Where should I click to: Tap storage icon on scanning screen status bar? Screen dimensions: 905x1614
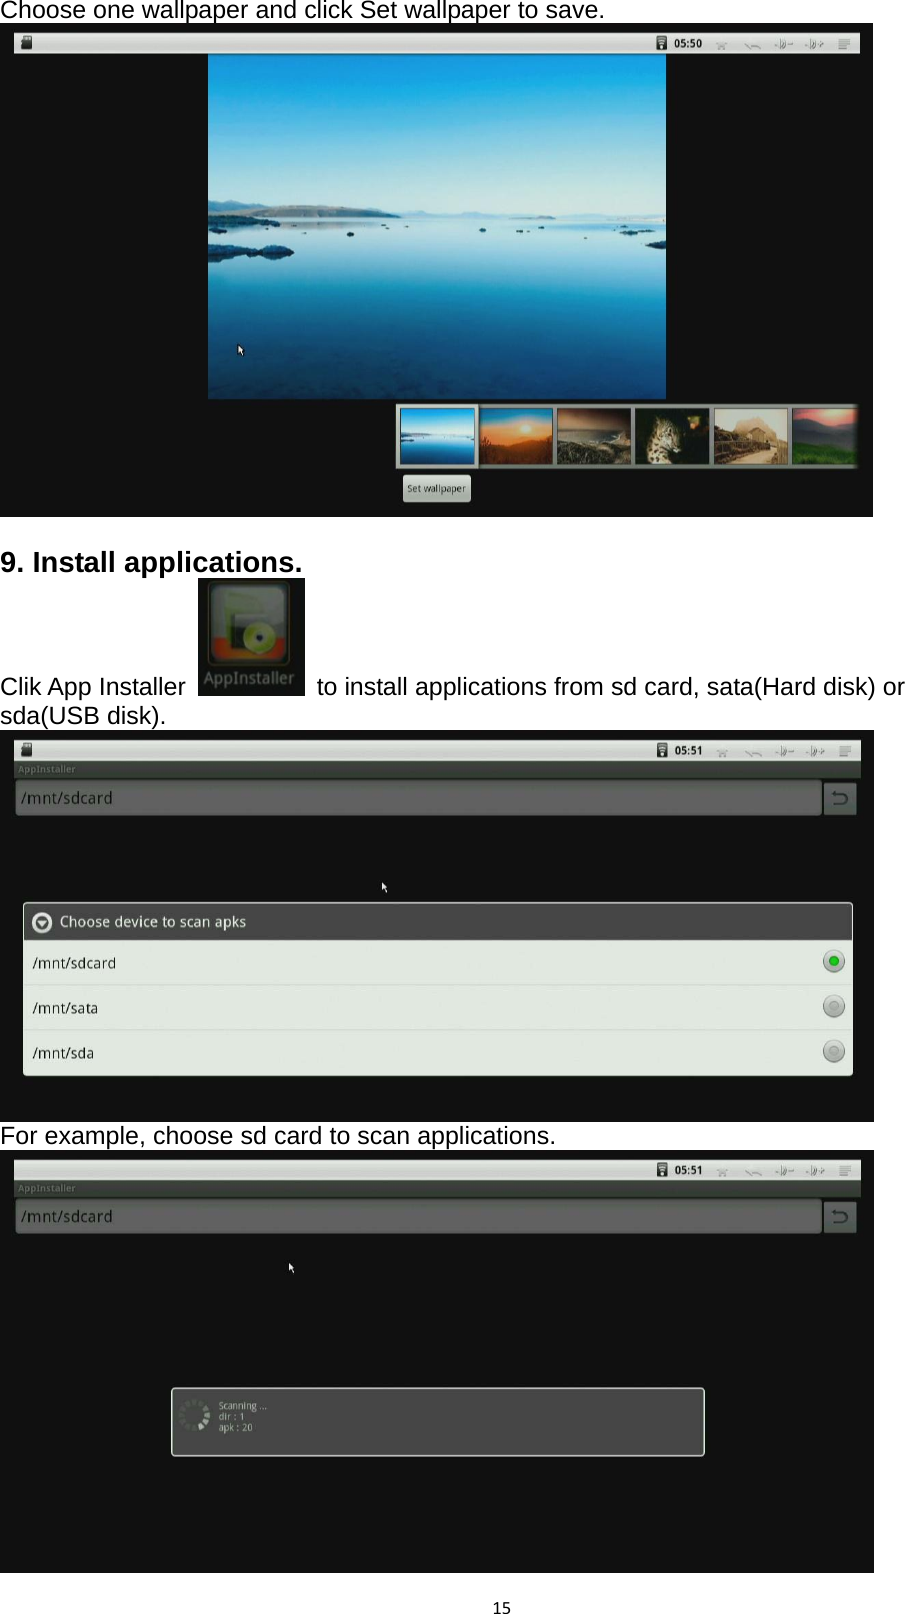click(x=661, y=1170)
